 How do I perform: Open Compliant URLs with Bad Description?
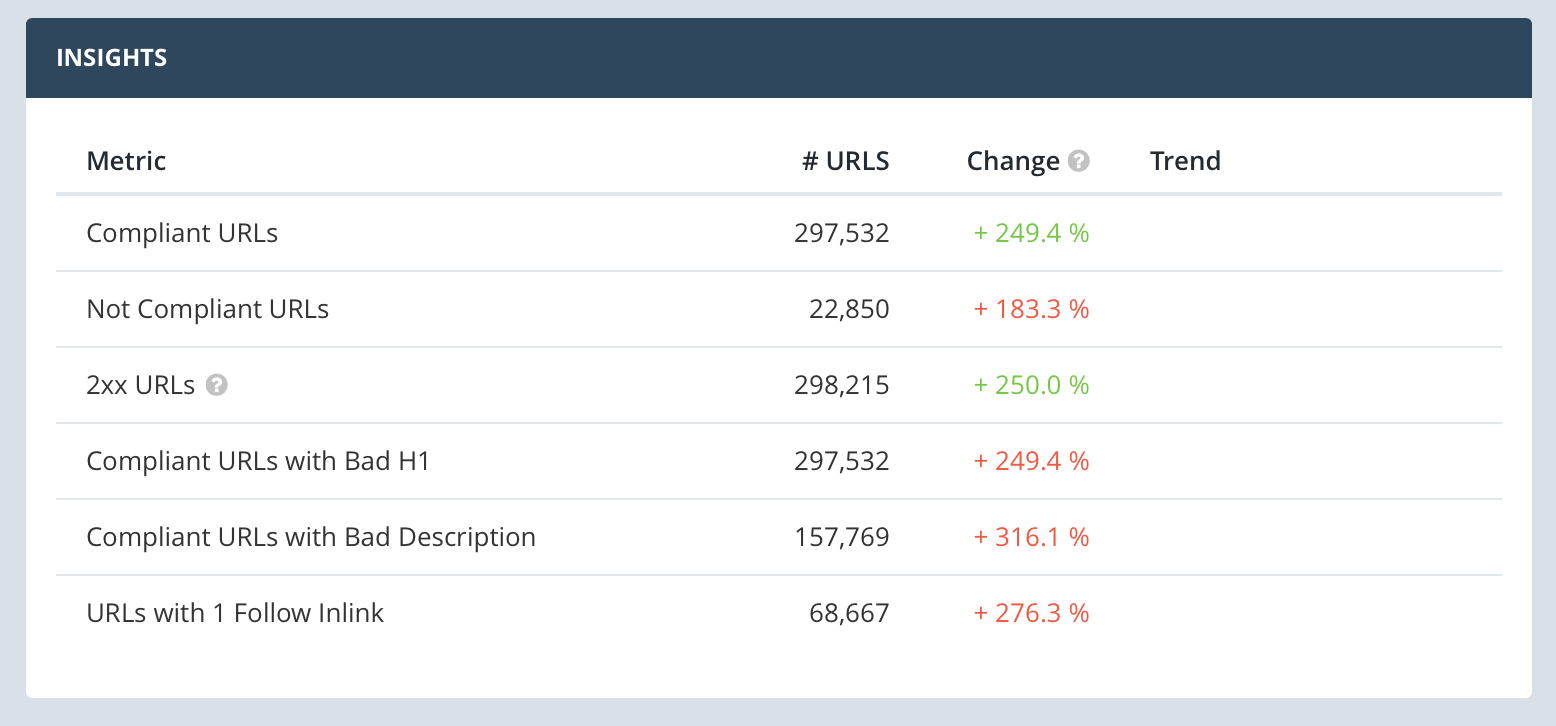(x=311, y=537)
